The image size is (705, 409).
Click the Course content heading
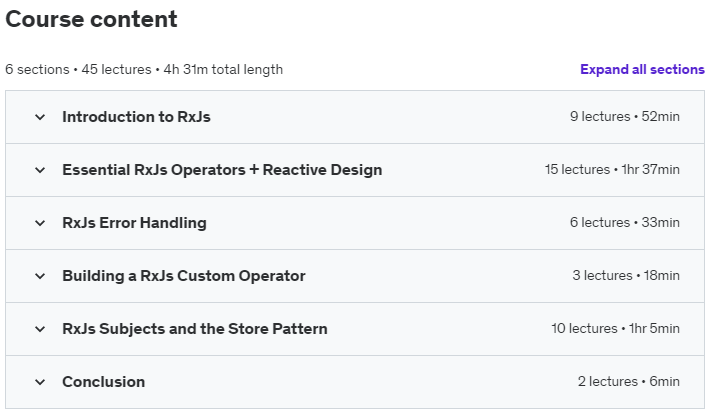click(91, 19)
